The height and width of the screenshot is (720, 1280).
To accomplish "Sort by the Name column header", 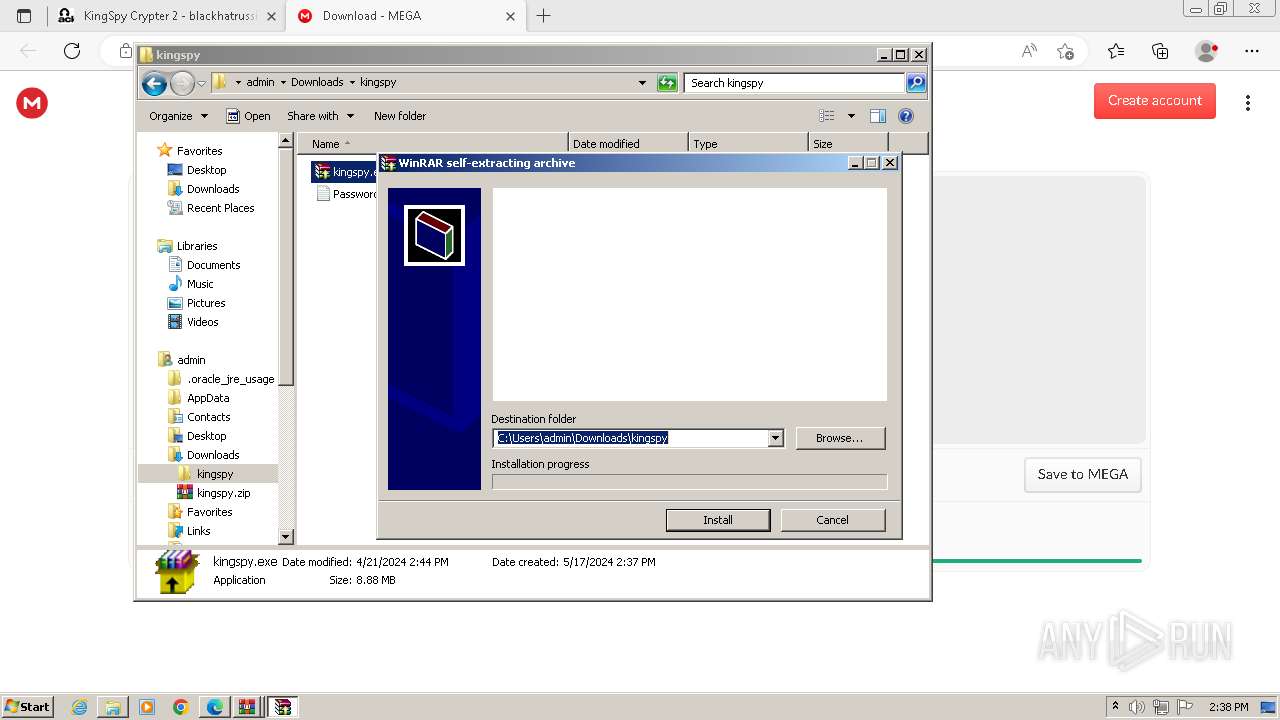I will pos(433,144).
